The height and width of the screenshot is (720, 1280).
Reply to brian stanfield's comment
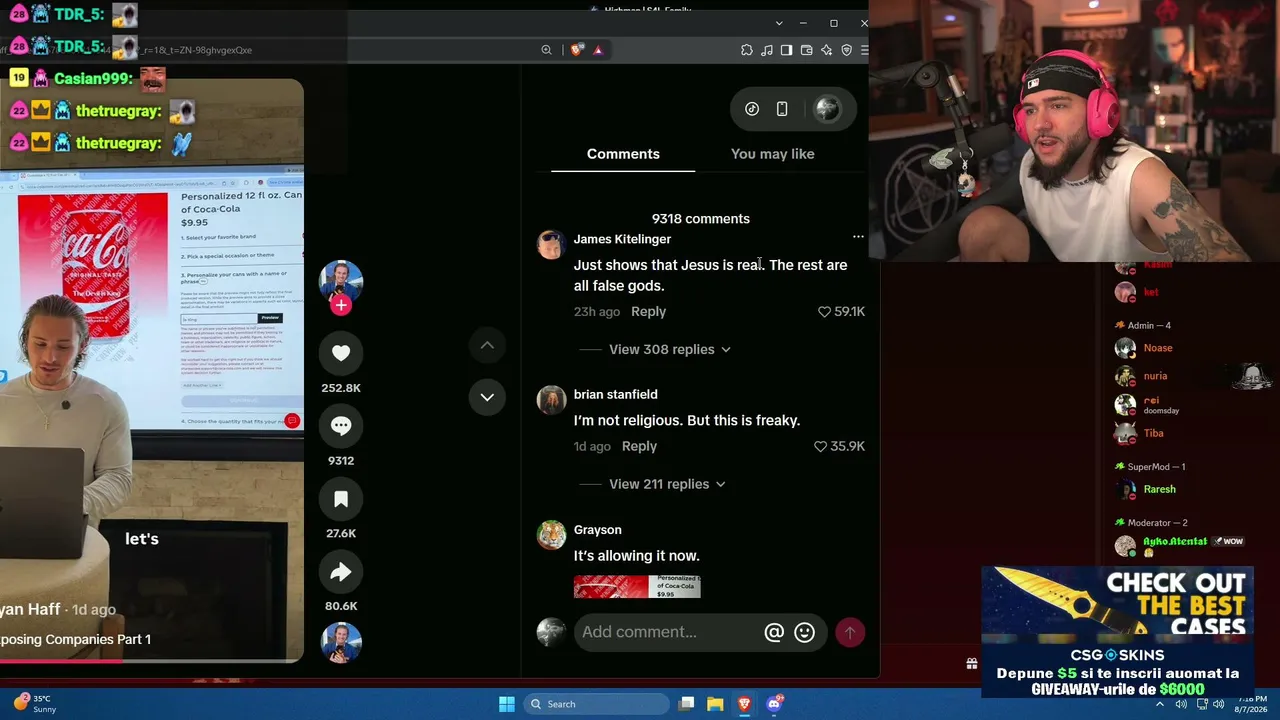(639, 447)
